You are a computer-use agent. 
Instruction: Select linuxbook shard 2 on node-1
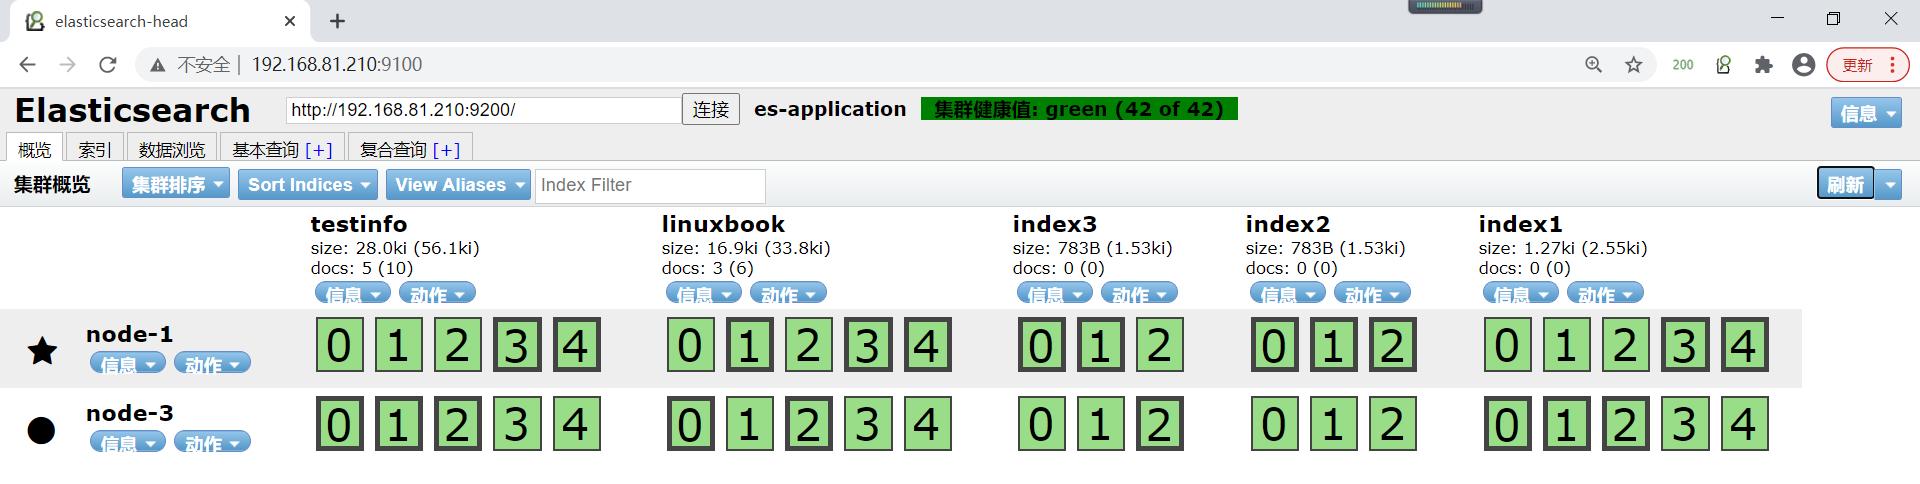[808, 345]
